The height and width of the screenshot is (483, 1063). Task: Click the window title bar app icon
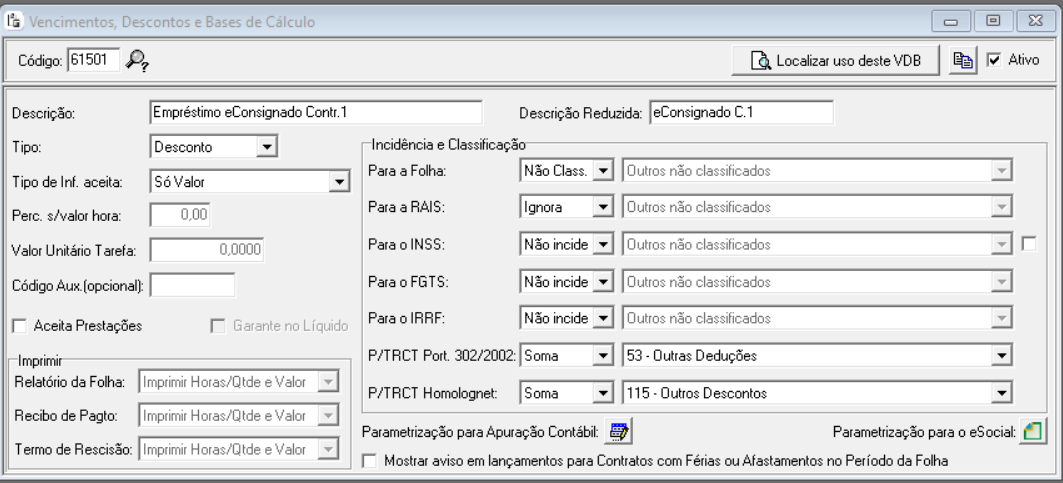[13, 19]
